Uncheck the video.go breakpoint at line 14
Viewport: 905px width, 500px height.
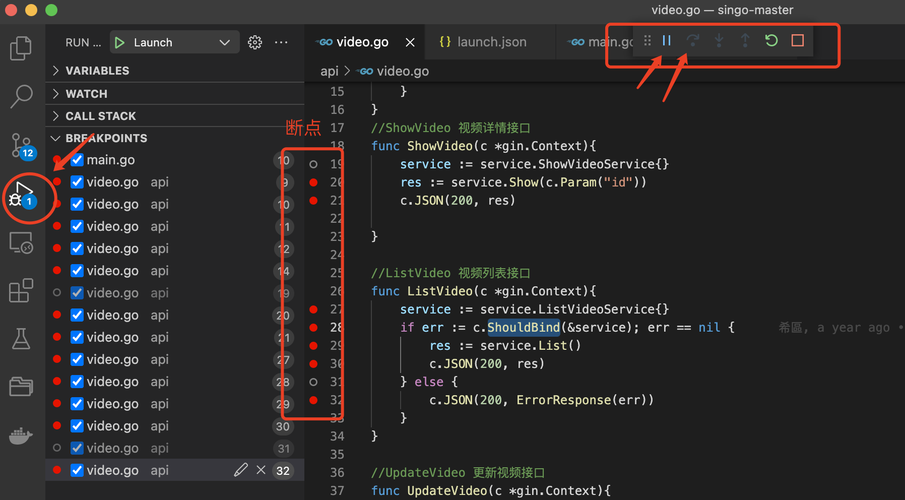[77, 270]
